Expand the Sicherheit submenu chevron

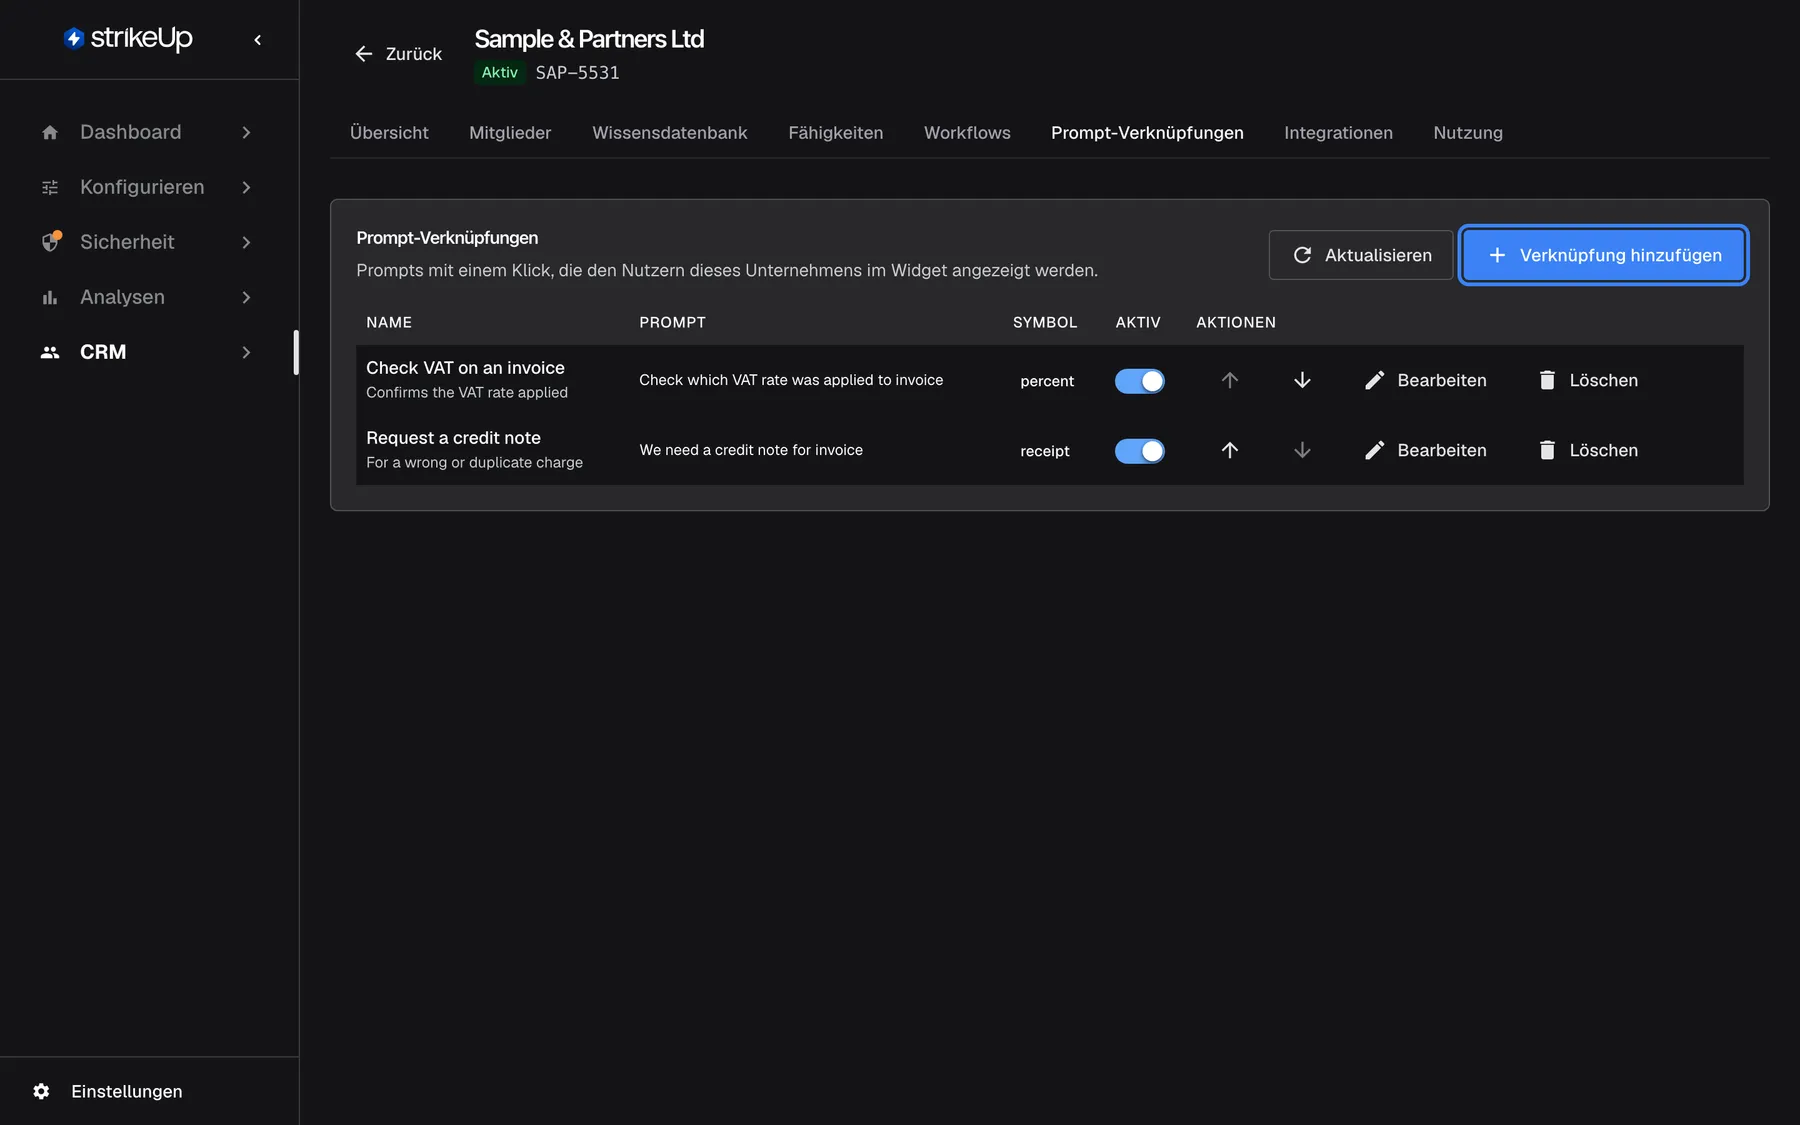point(246,242)
